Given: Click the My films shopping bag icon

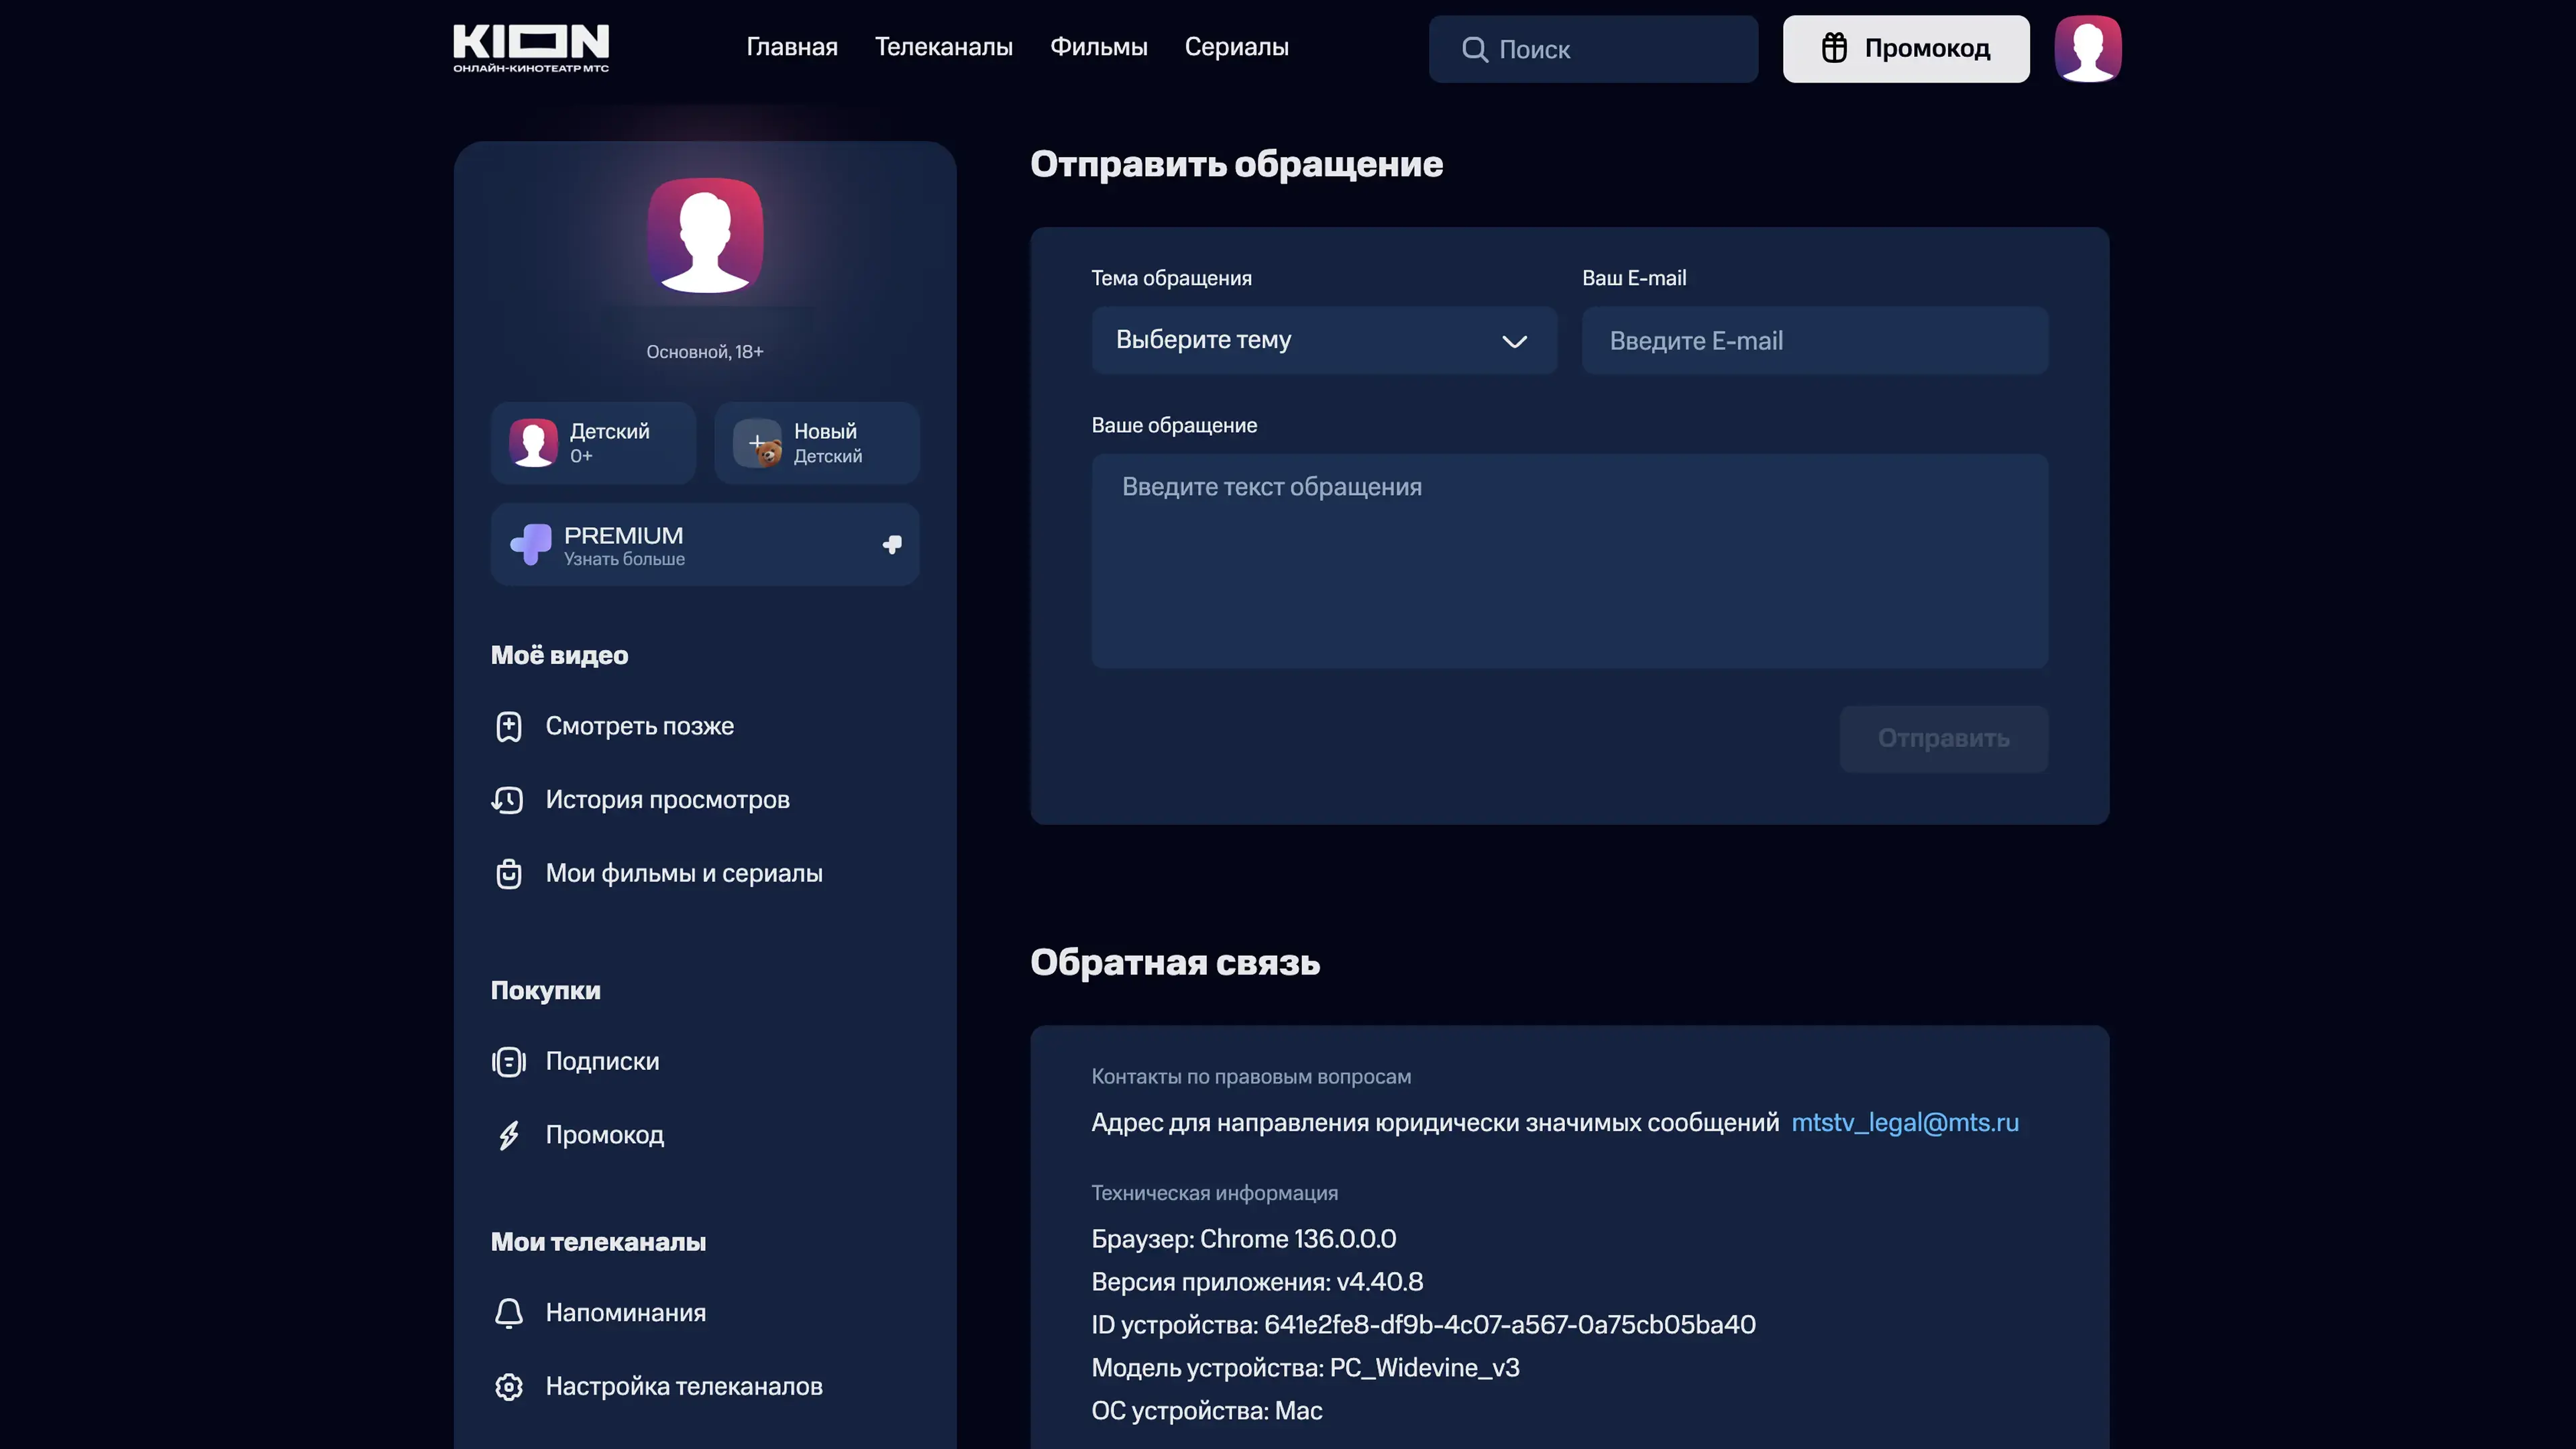Looking at the screenshot, I should [x=508, y=874].
